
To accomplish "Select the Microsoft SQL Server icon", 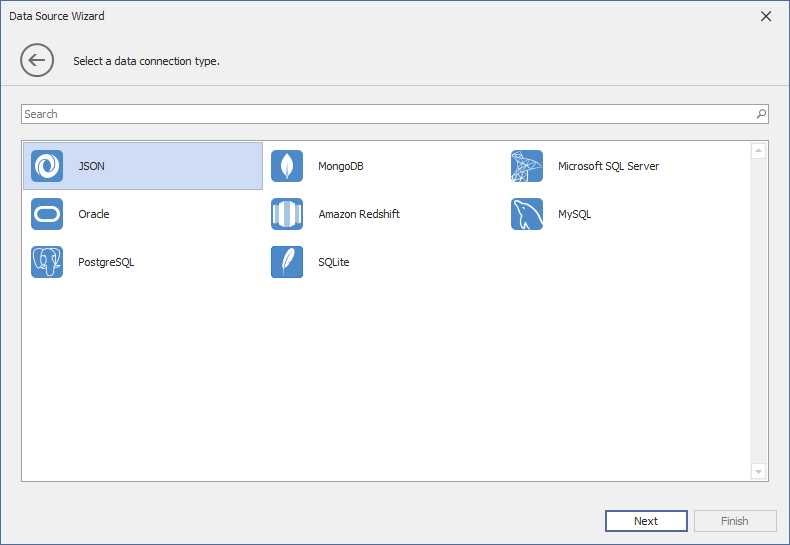I will pos(526,166).
